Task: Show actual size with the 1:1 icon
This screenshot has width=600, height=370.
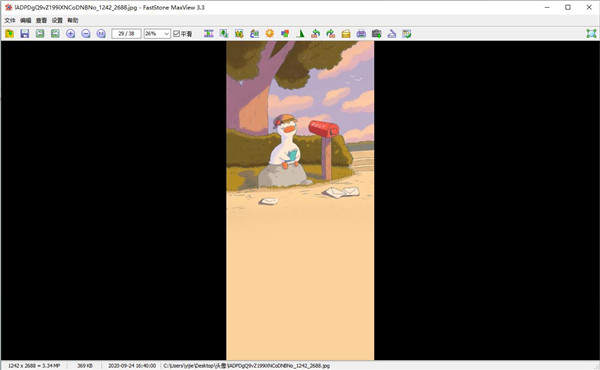Action: 101,34
